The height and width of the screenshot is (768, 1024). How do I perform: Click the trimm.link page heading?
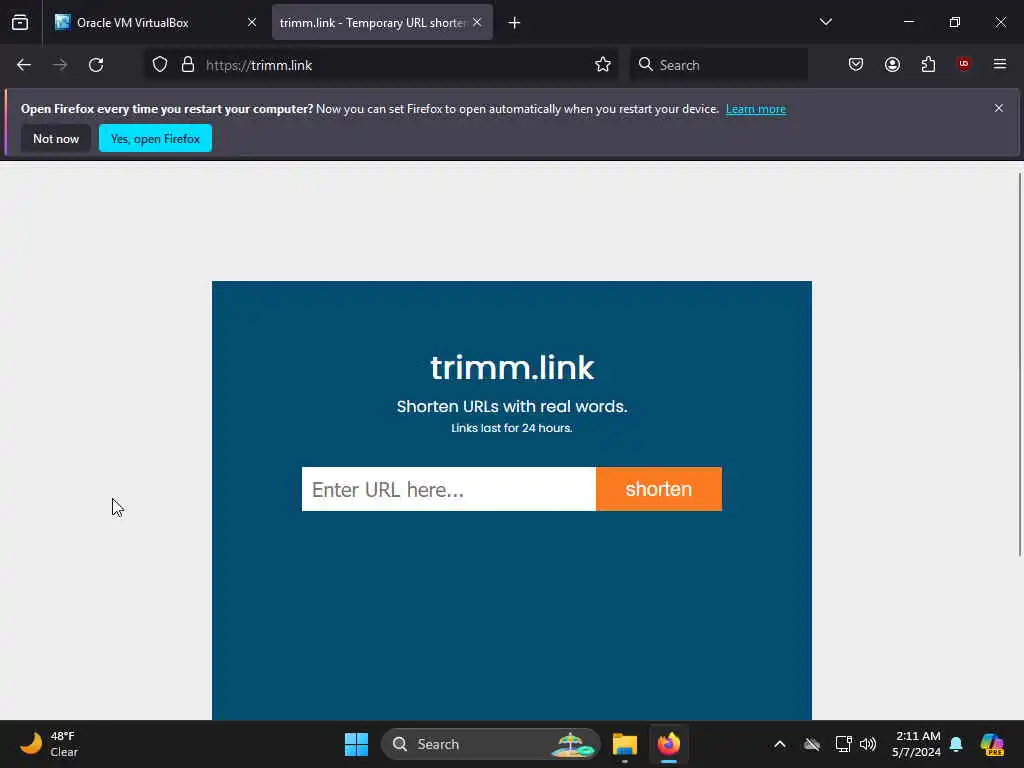click(512, 368)
